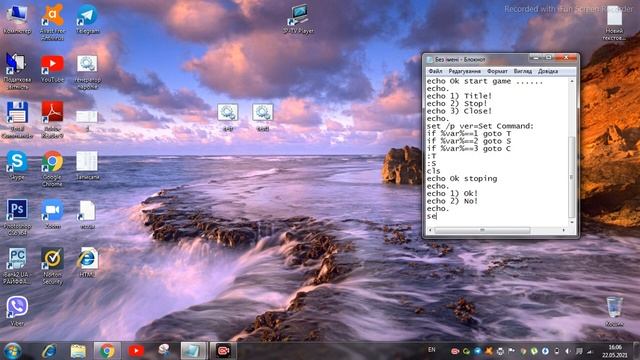Click the volume speaker tray icon
640x360 pixels.
coord(568,351)
